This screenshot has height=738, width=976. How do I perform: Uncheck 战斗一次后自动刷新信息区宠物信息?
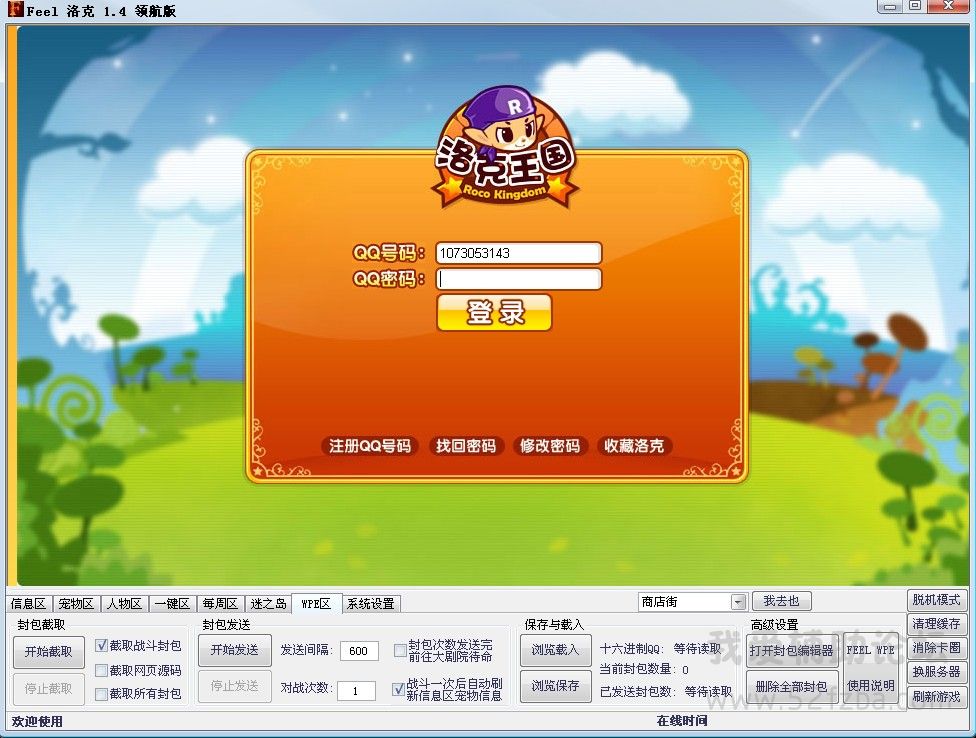(398, 689)
